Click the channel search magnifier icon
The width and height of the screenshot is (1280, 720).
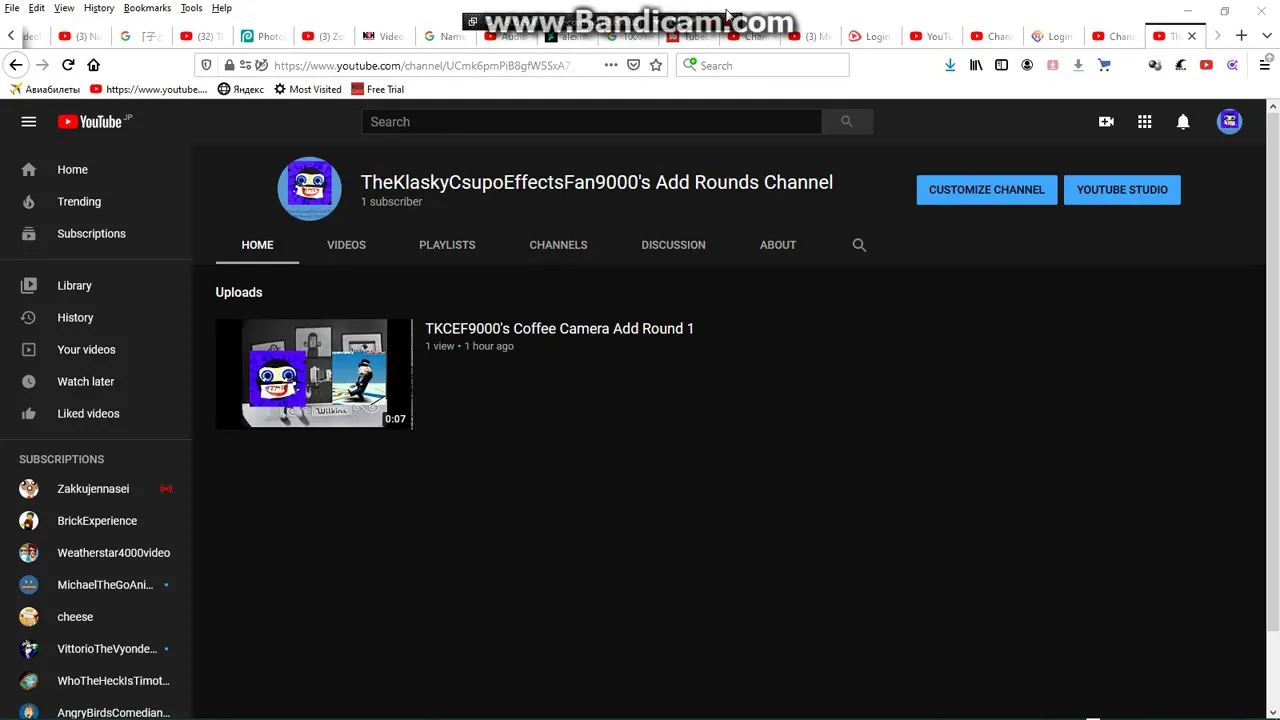point(859,245)
